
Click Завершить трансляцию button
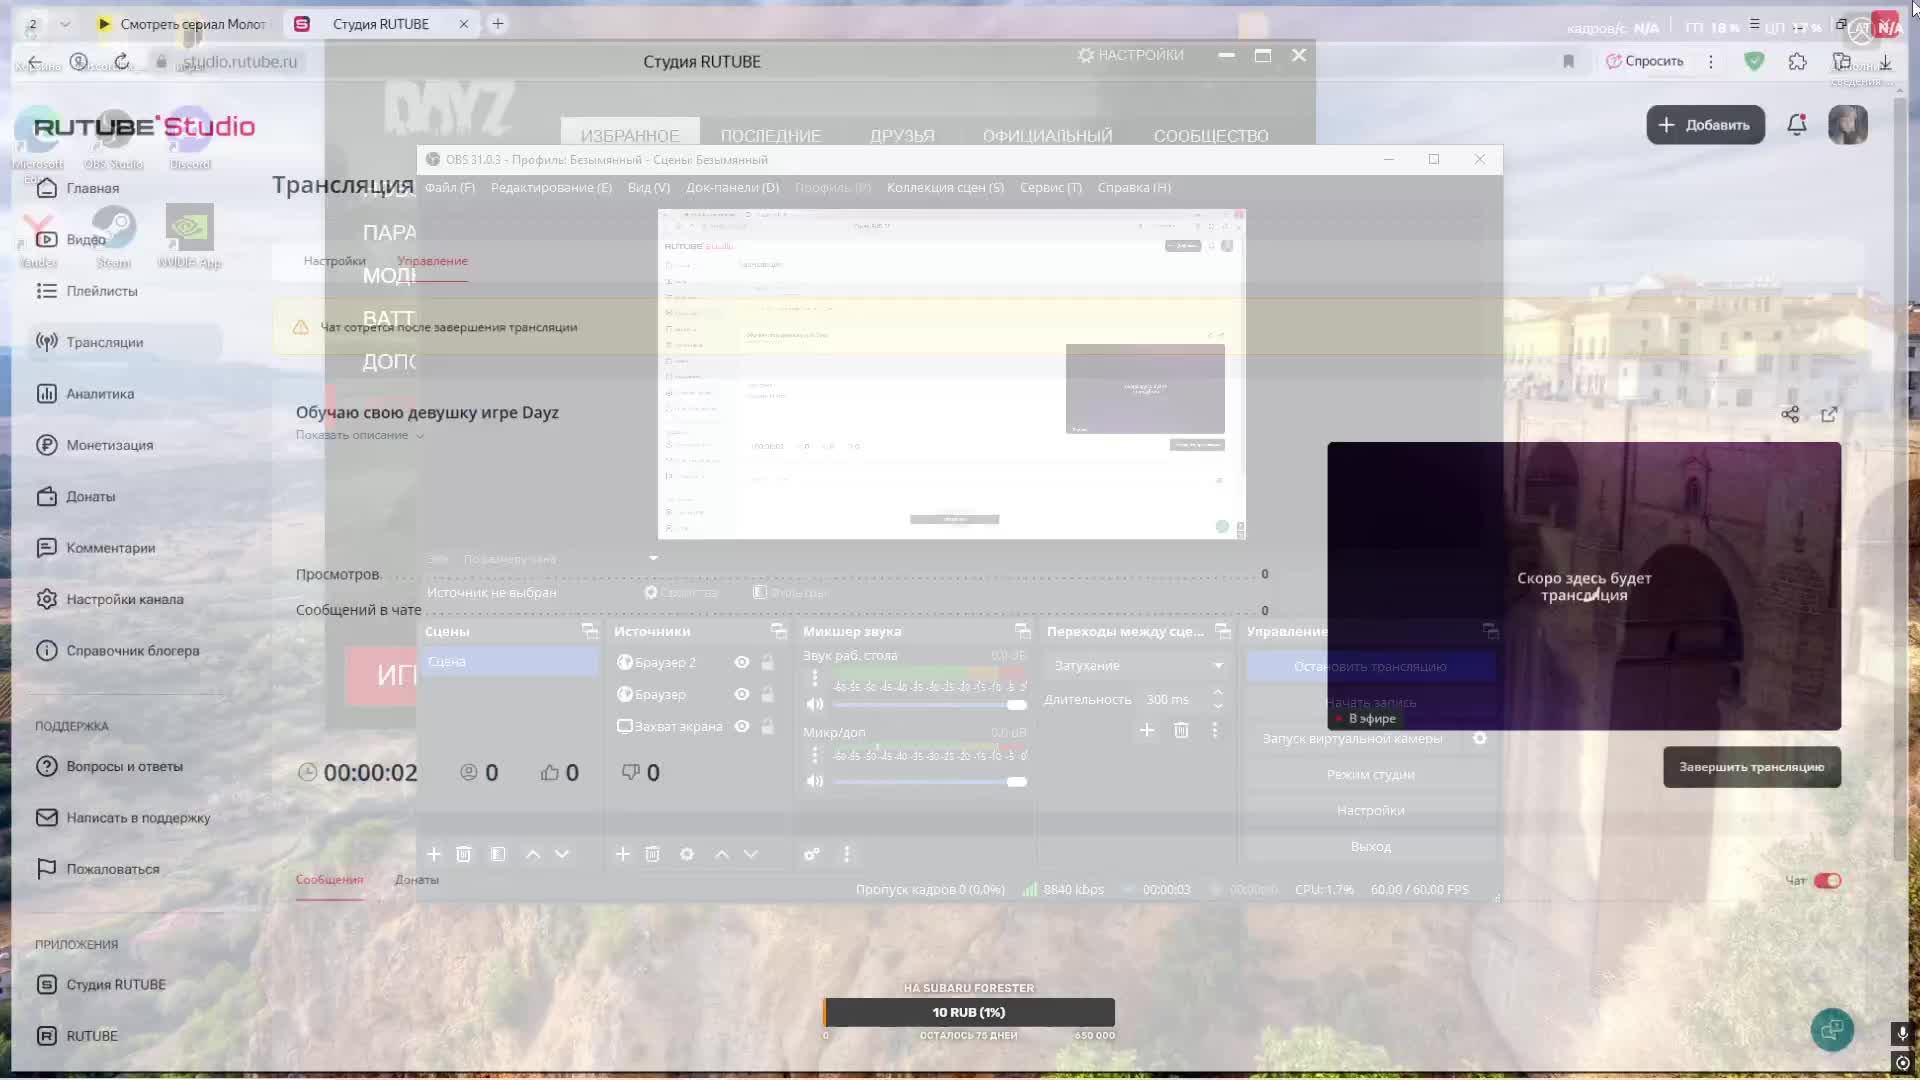(x=1751, y=767)
